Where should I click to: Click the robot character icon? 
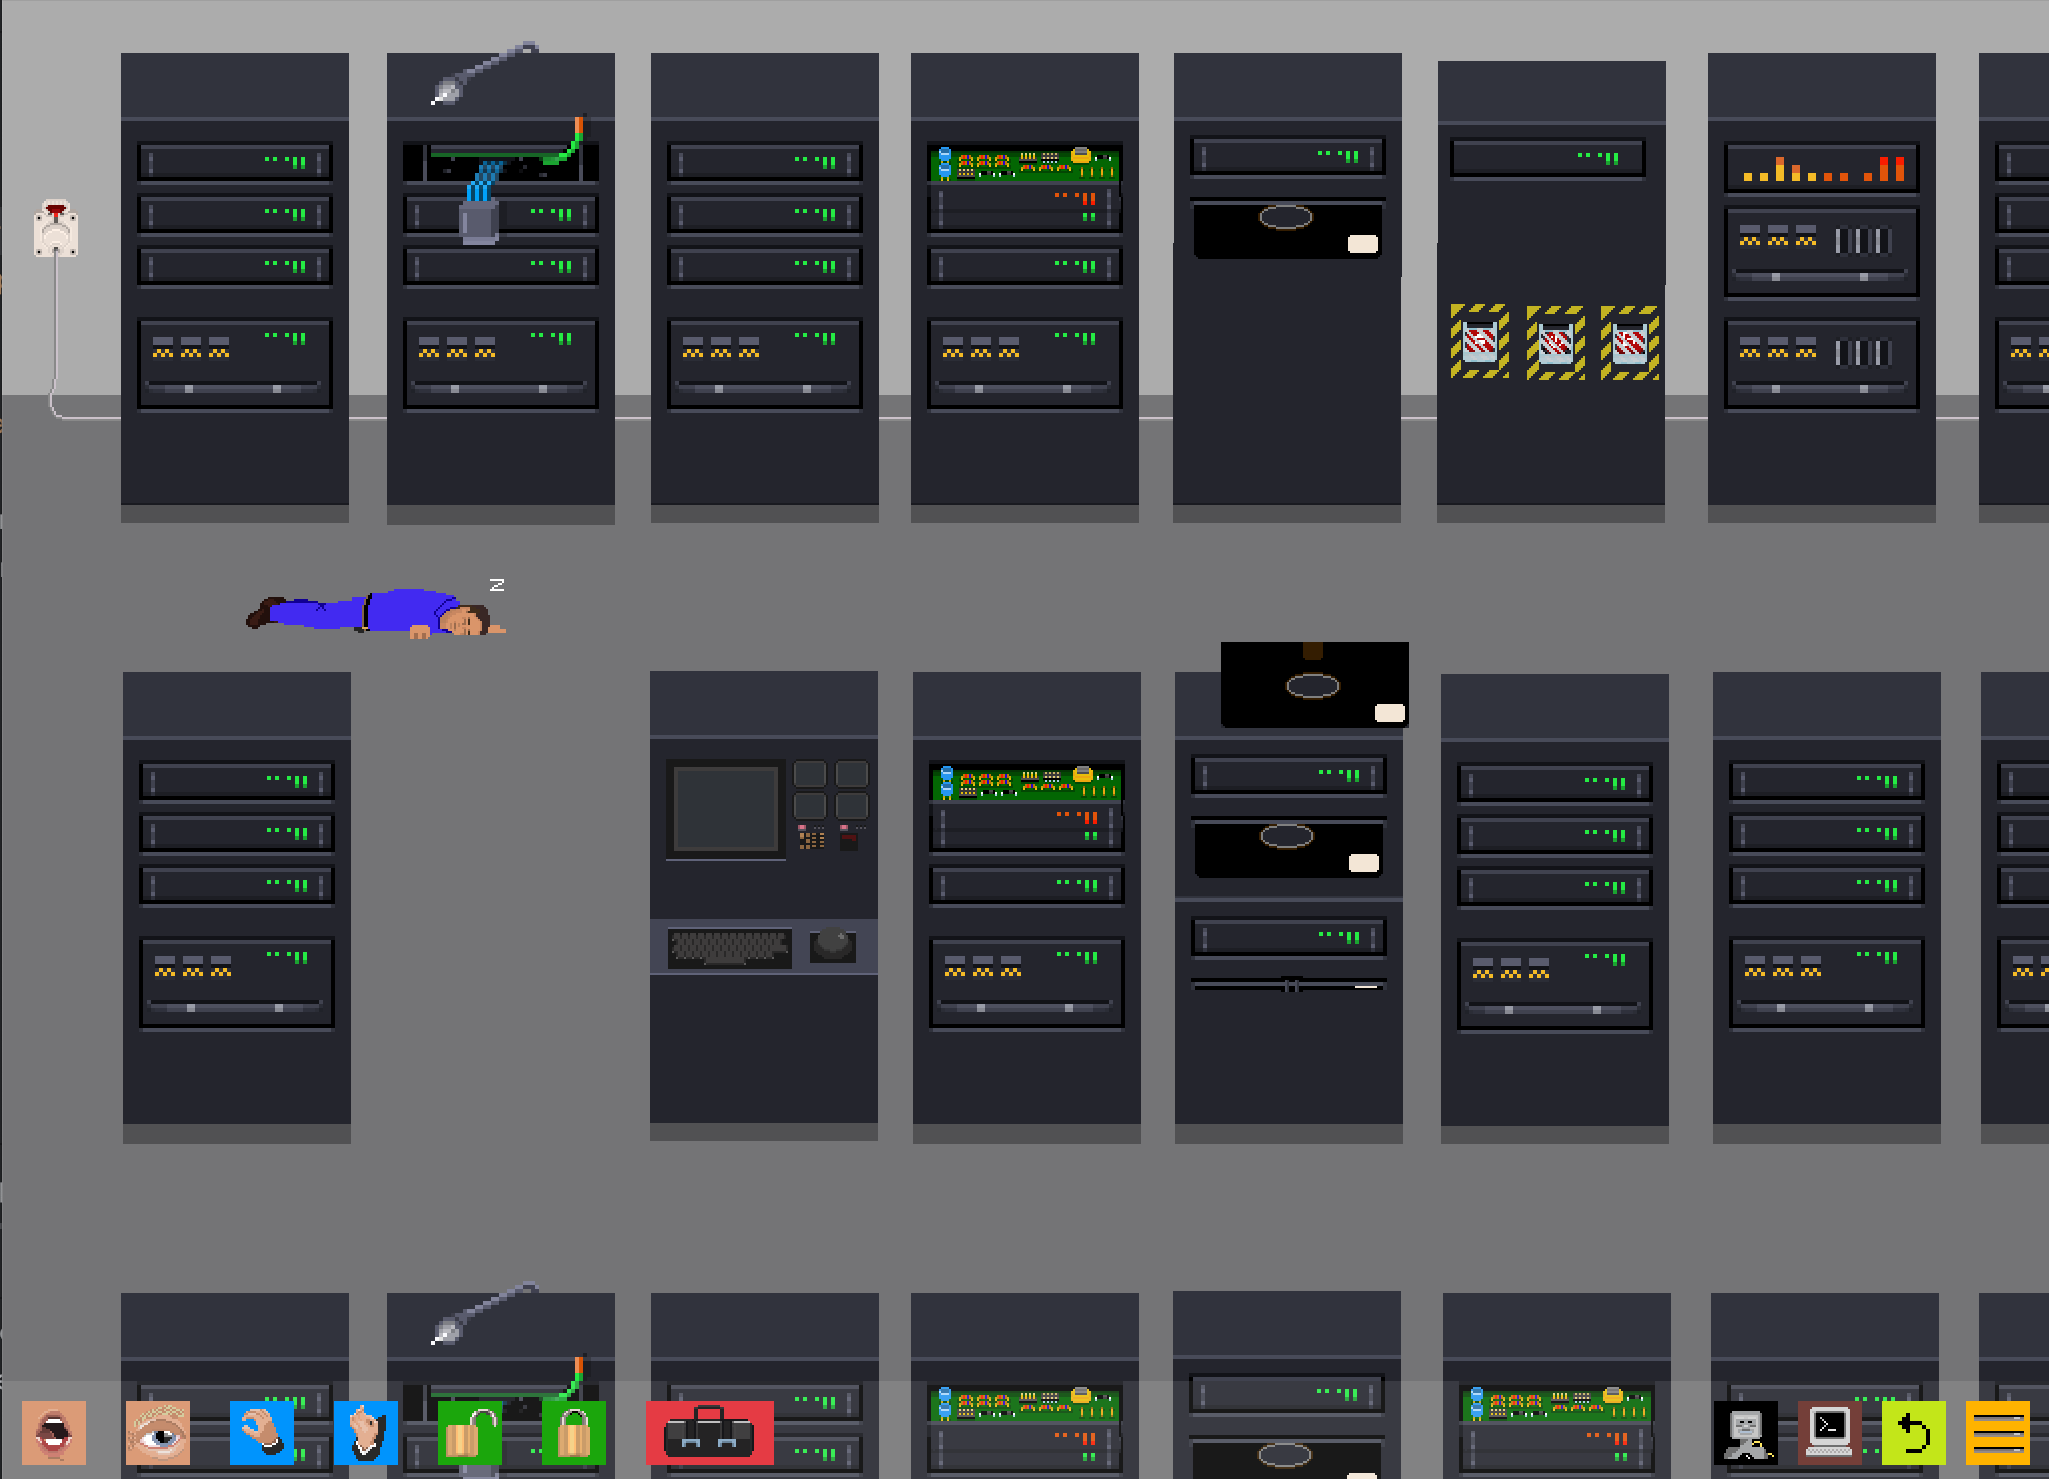point(1745,1432)
